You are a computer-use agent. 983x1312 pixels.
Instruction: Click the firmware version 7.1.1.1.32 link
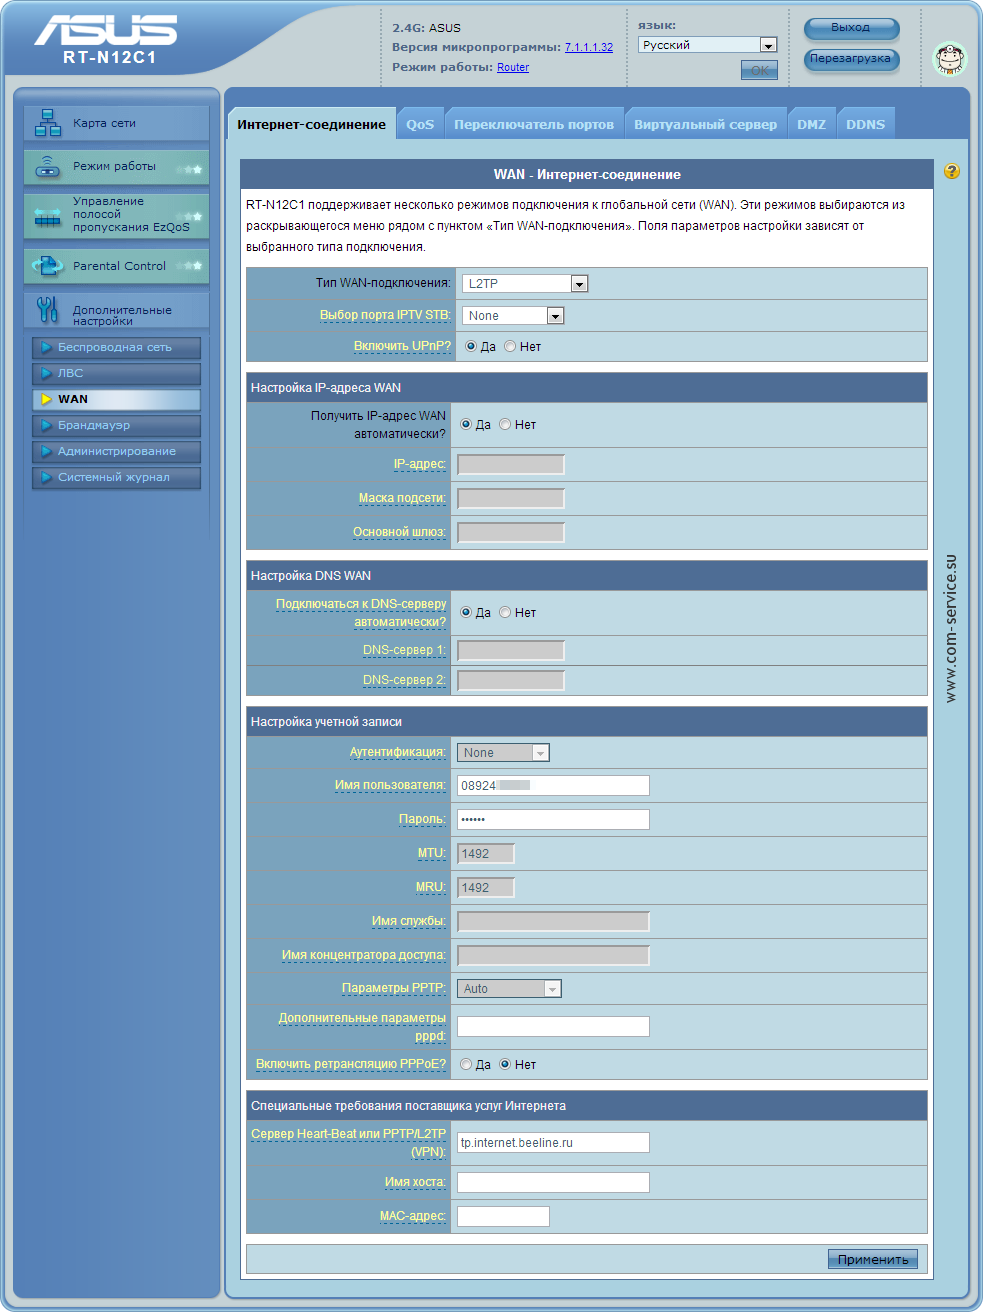point(588,47)
